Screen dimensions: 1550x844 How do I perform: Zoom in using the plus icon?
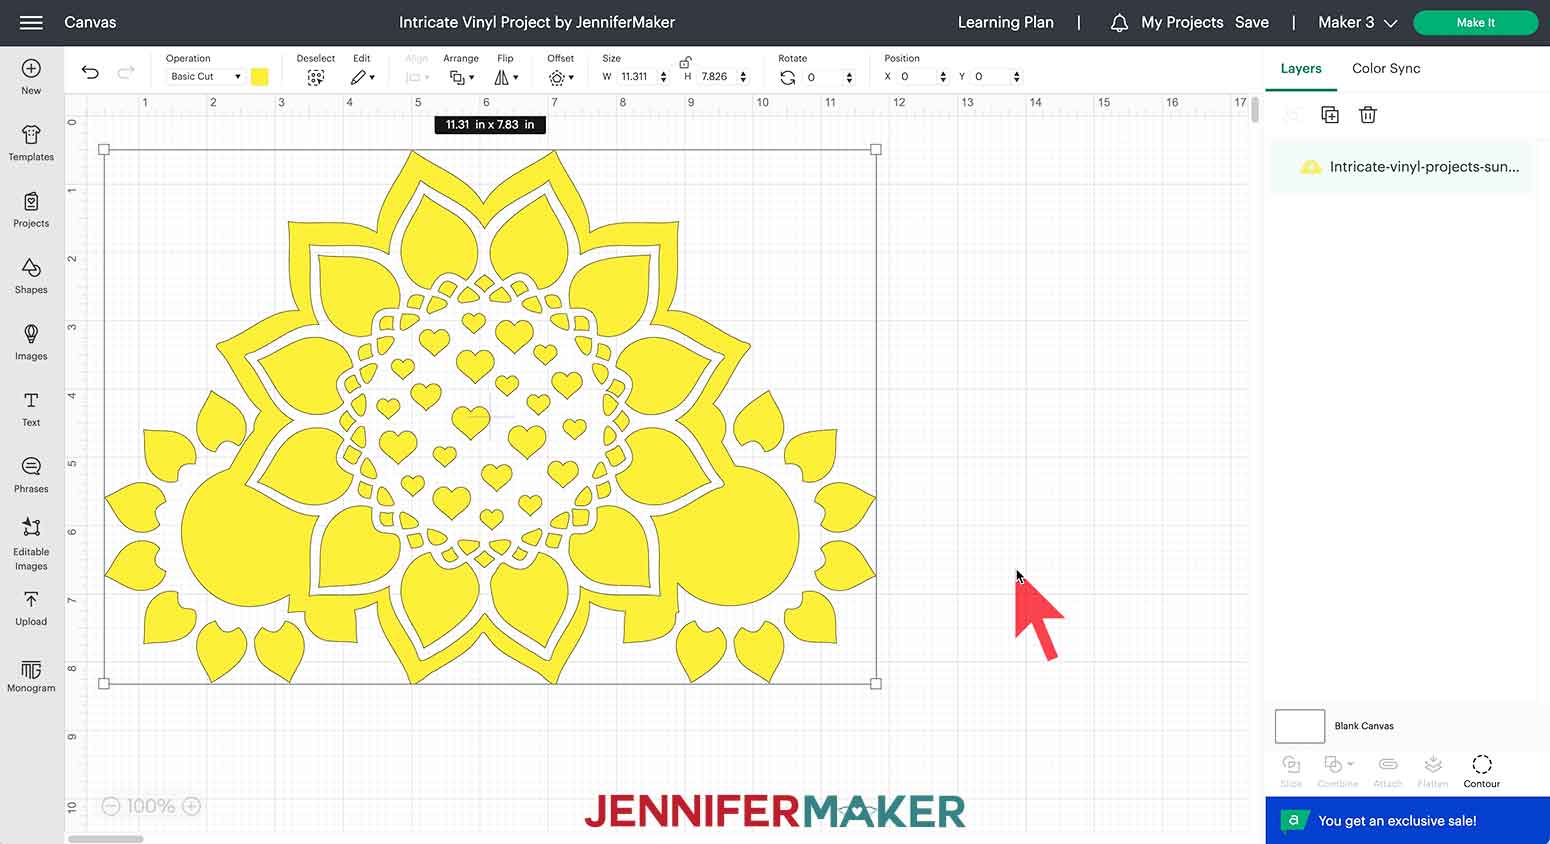pos(191,806)
